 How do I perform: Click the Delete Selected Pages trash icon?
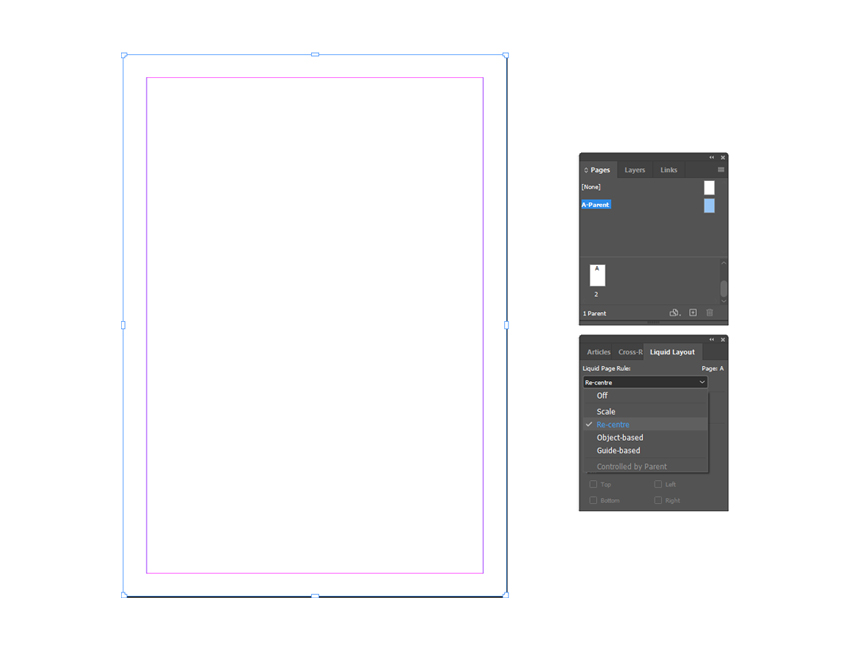pyautogui.click(x=710, y=313)
